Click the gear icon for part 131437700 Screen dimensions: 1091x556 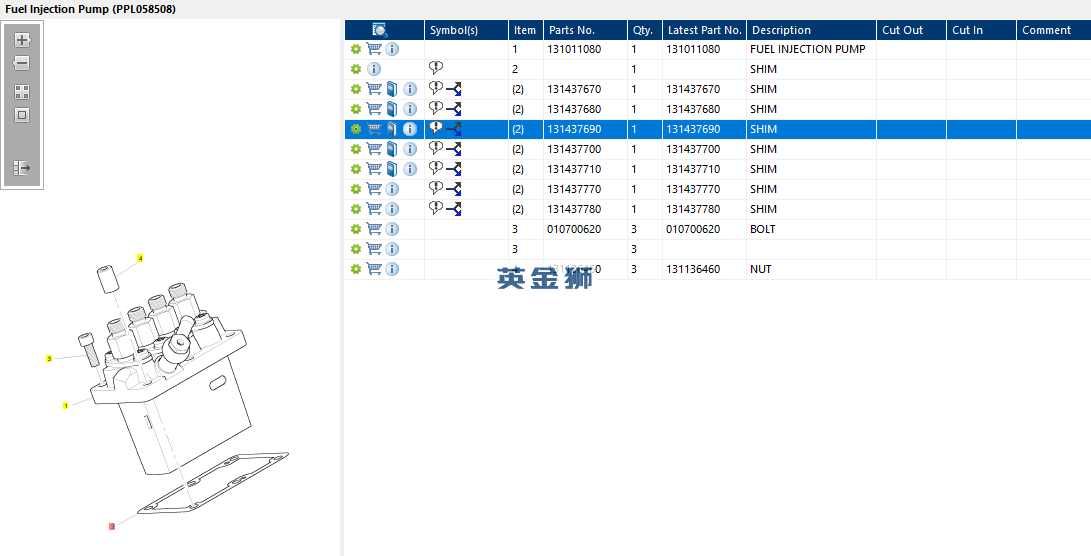(356, 149)
